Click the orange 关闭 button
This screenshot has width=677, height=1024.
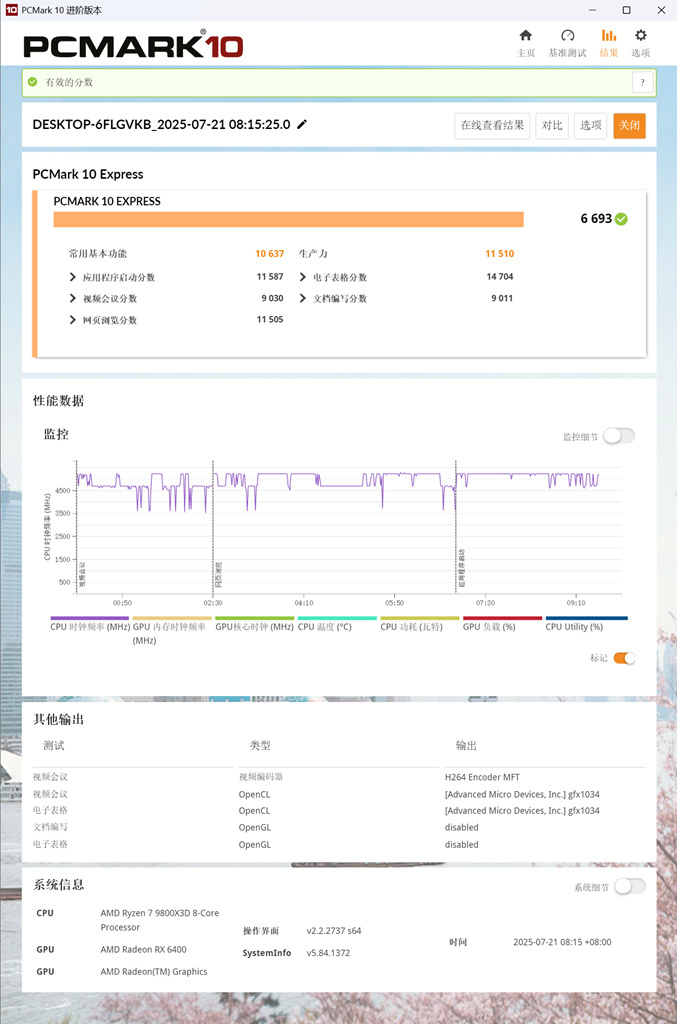point(629,125)
